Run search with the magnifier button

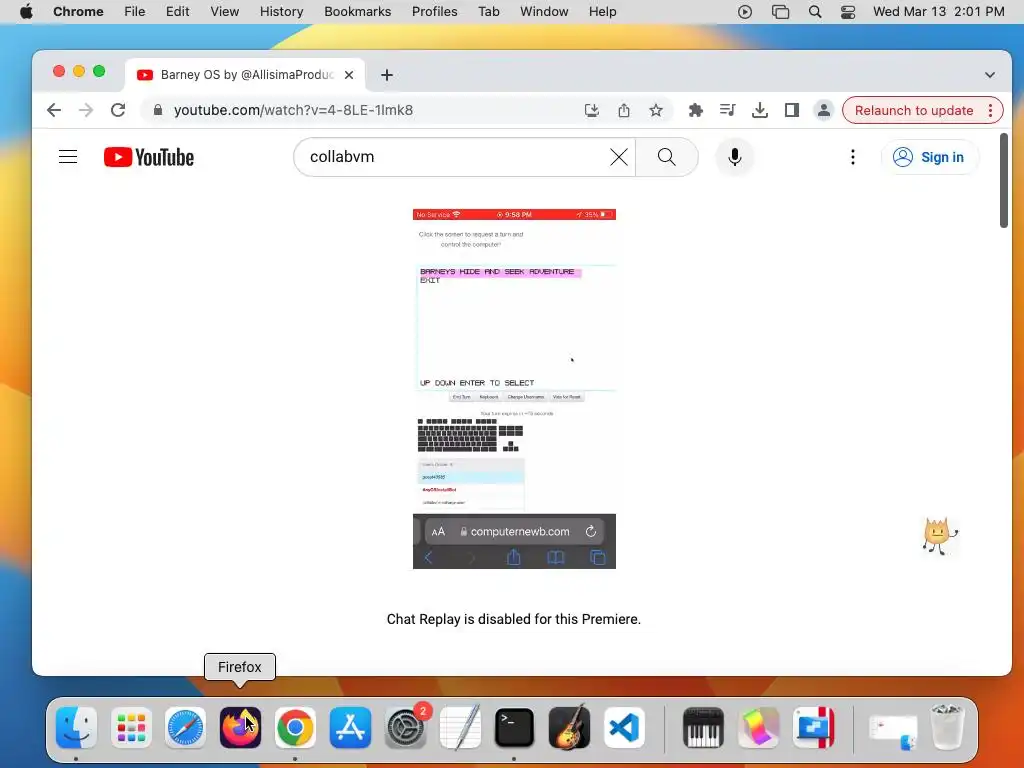coord(667,157)
